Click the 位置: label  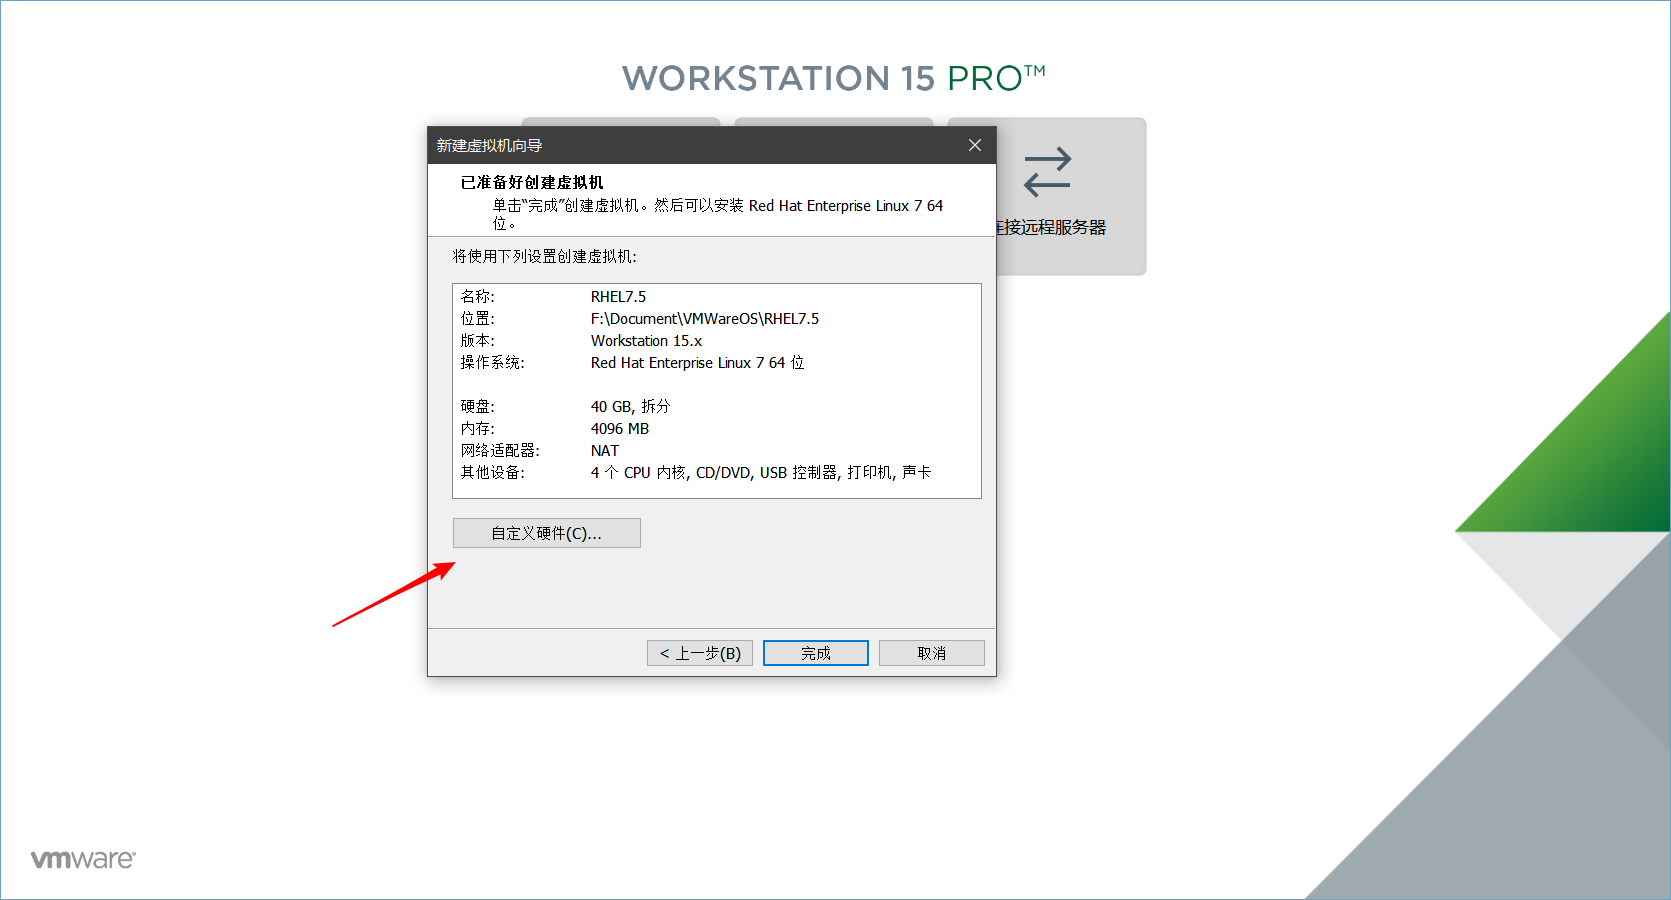[477, 319]
